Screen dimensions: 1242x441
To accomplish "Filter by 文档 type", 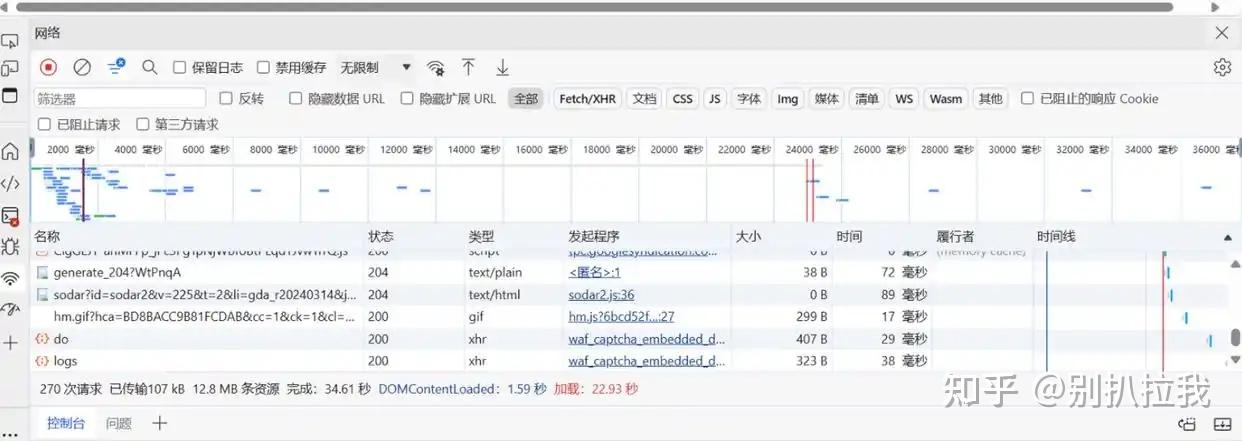I will pos(645,98).
